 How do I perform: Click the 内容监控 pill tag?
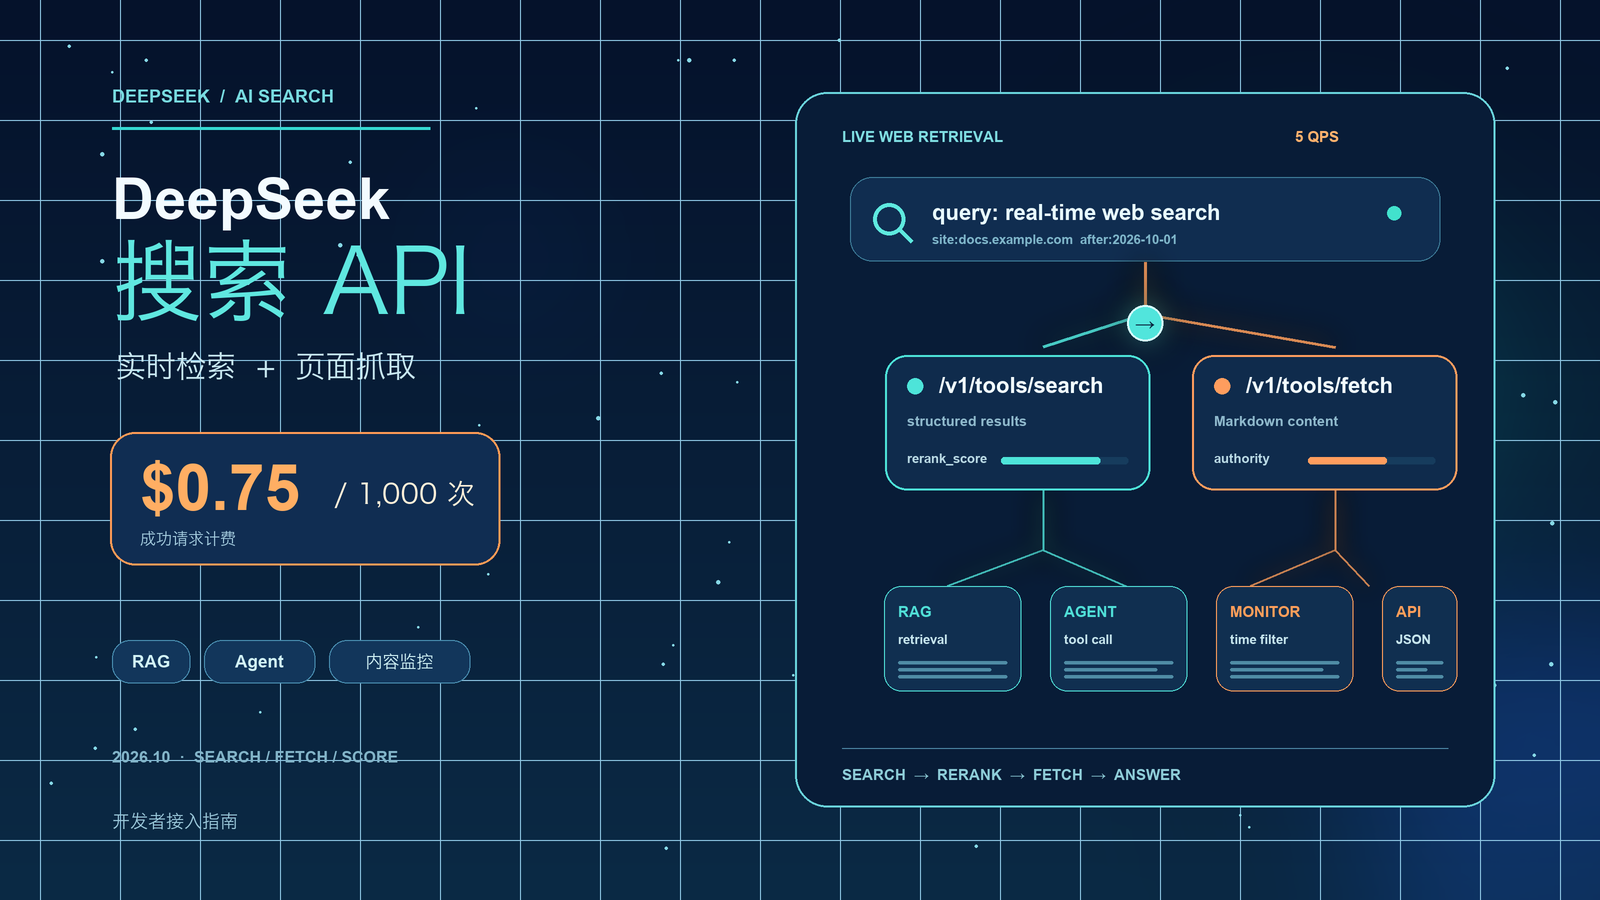(x=399, y=662)
